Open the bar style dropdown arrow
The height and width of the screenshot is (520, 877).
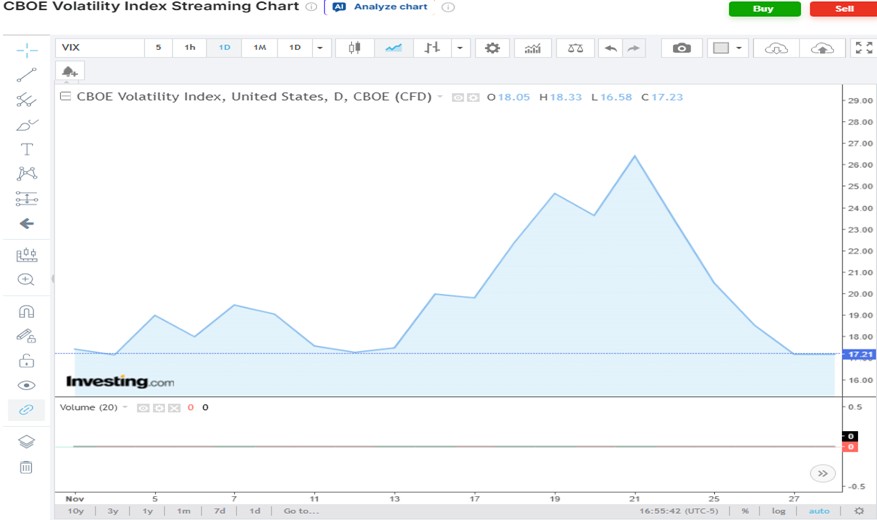point(460,48)
